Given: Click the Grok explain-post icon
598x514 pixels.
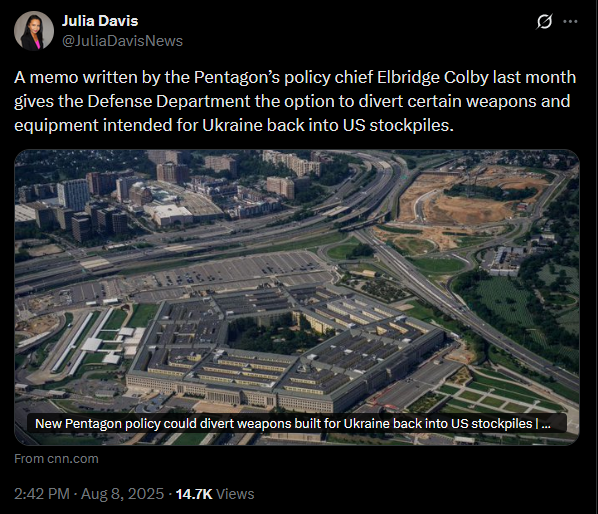Looking at the screenshot, I should coord(544,22).
